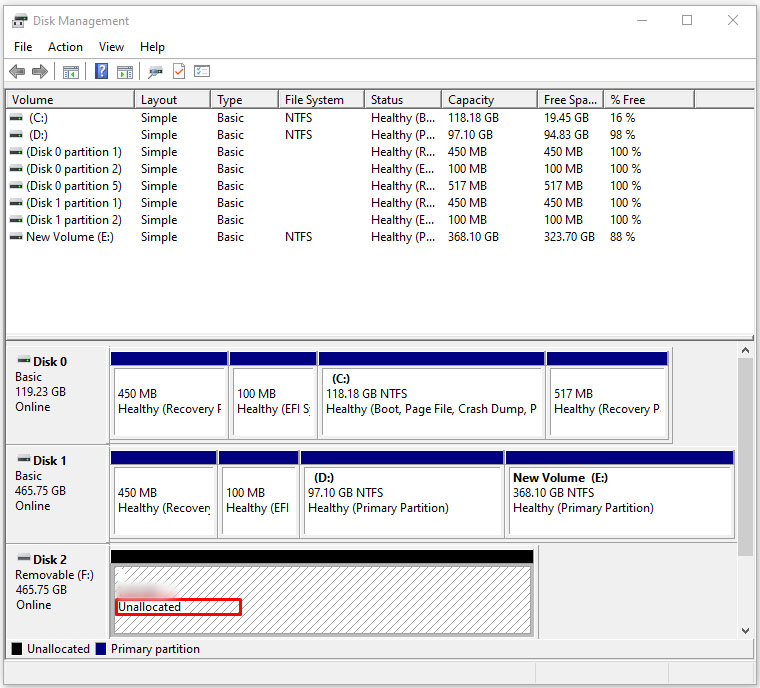Click the Properties checkmark sheet icon
Image resolution: width=760 pixels, height=688 pixels.
179,72
